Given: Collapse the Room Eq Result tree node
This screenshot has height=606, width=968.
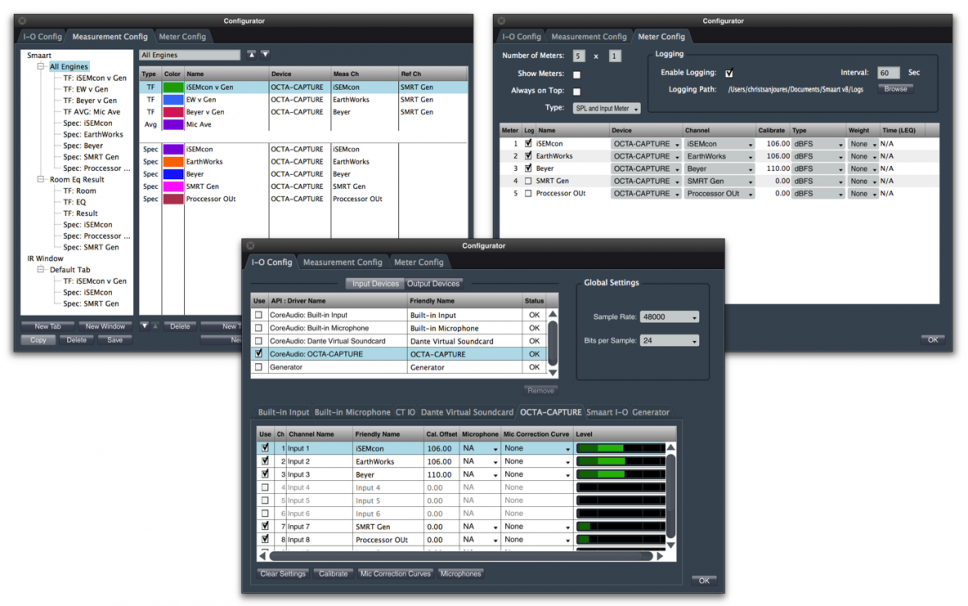Looking at the screenshot, I should (42, 179).
